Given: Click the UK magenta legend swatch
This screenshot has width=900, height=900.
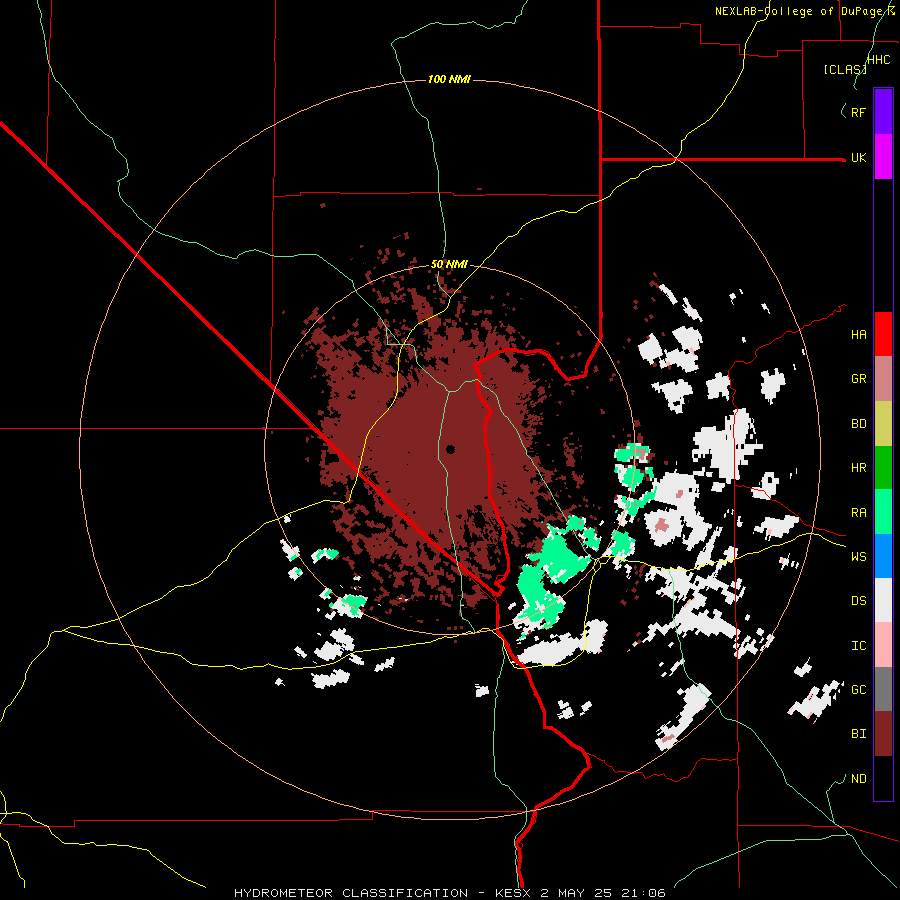Looking at the screenshot, I should tap(883, 157).
